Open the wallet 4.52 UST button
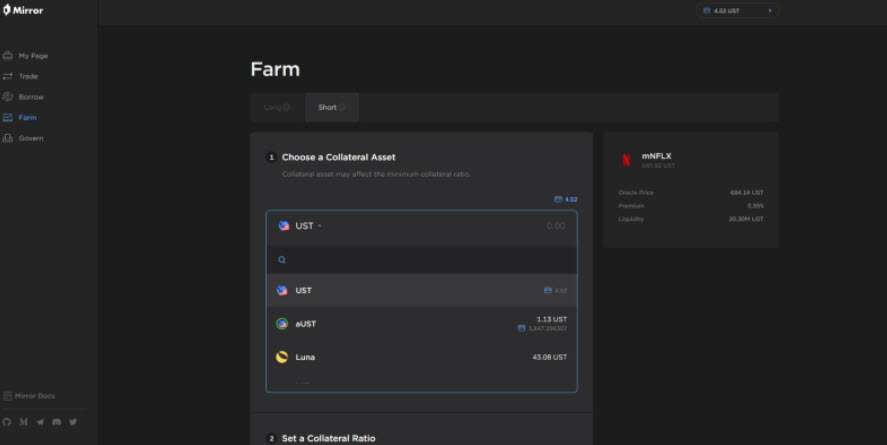The image size is (887, 445). tap(738, 11)
